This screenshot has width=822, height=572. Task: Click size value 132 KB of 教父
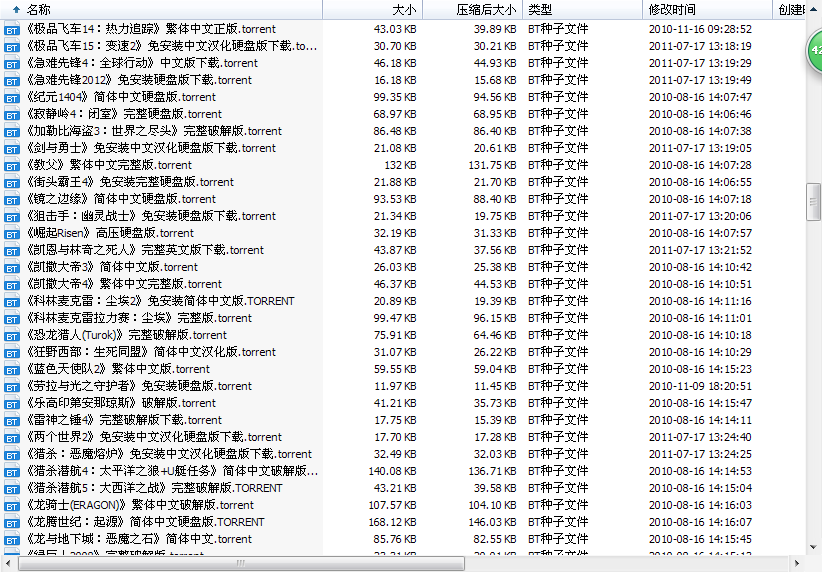(x=401, y=165)
